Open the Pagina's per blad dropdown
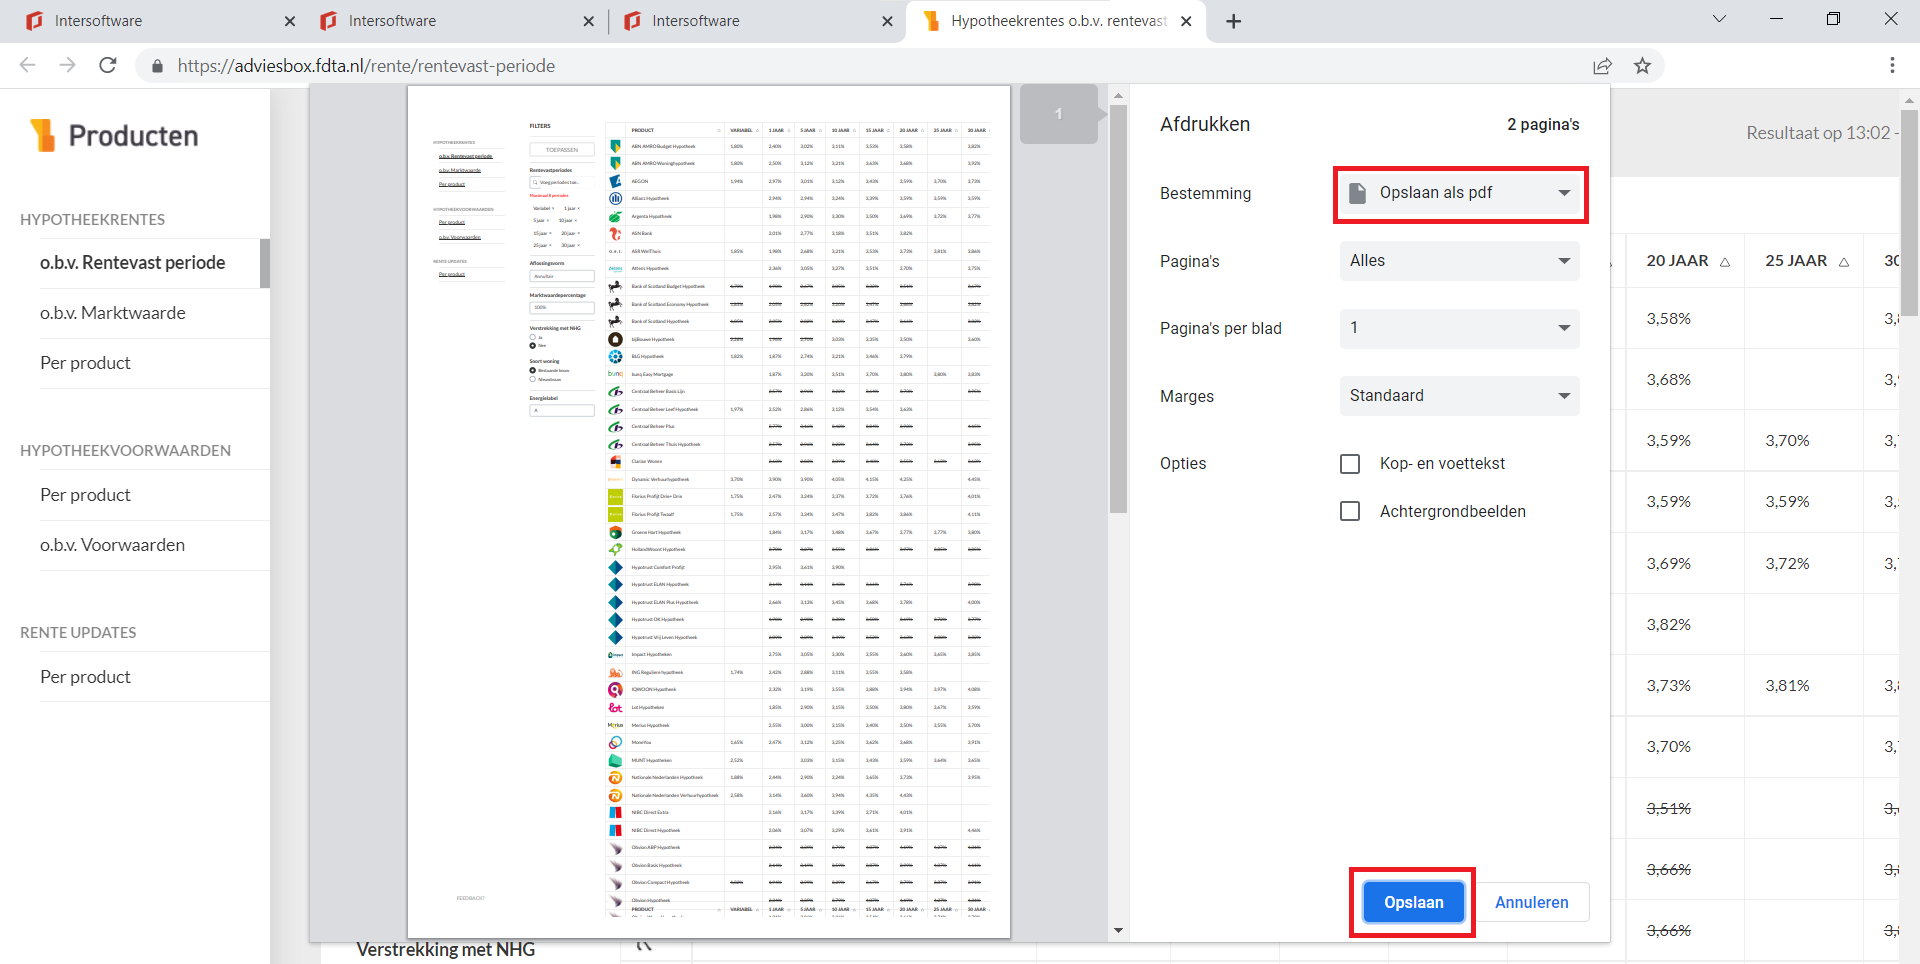This screenshot has height=964, width=1920. [1460, 328]
